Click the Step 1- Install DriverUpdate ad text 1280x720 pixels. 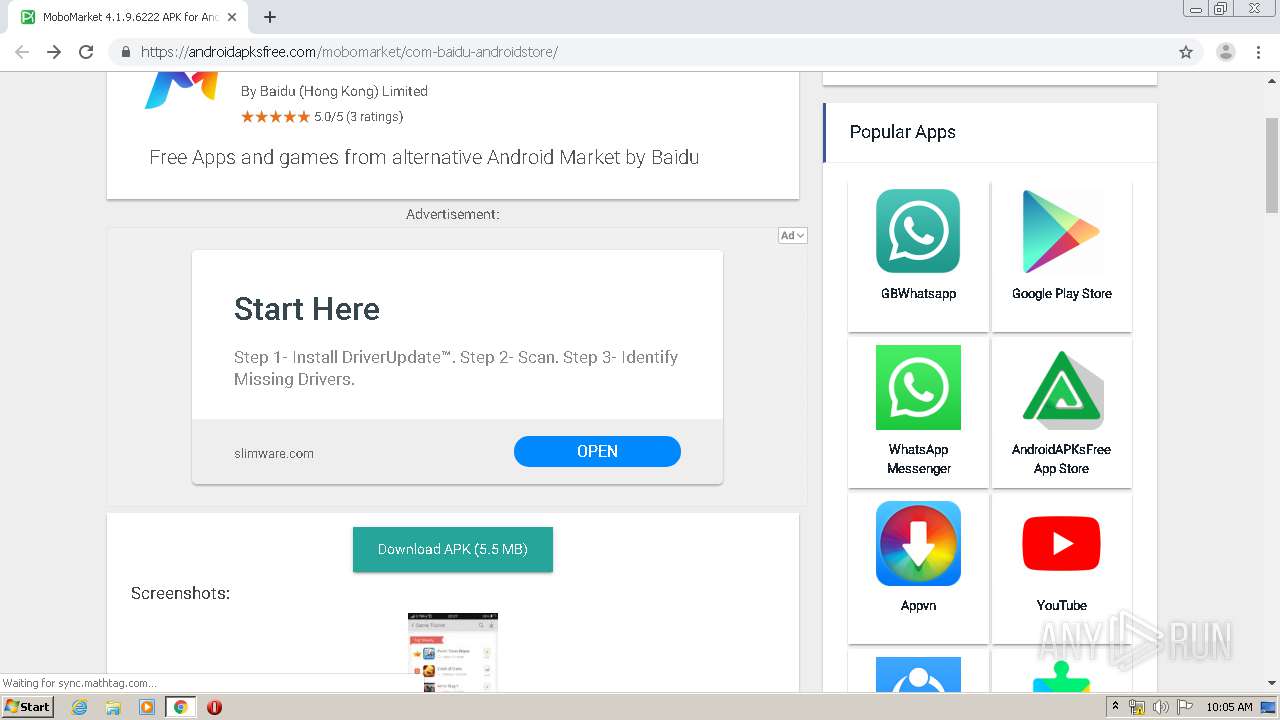(456, 368)
